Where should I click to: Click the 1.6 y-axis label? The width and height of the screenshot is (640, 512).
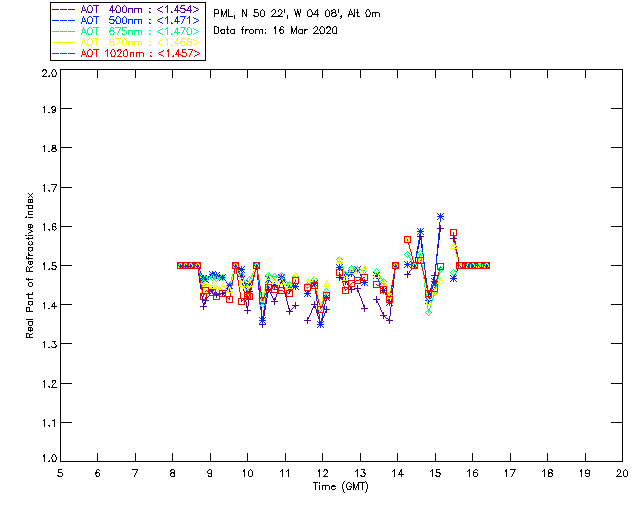coord(49,227)
